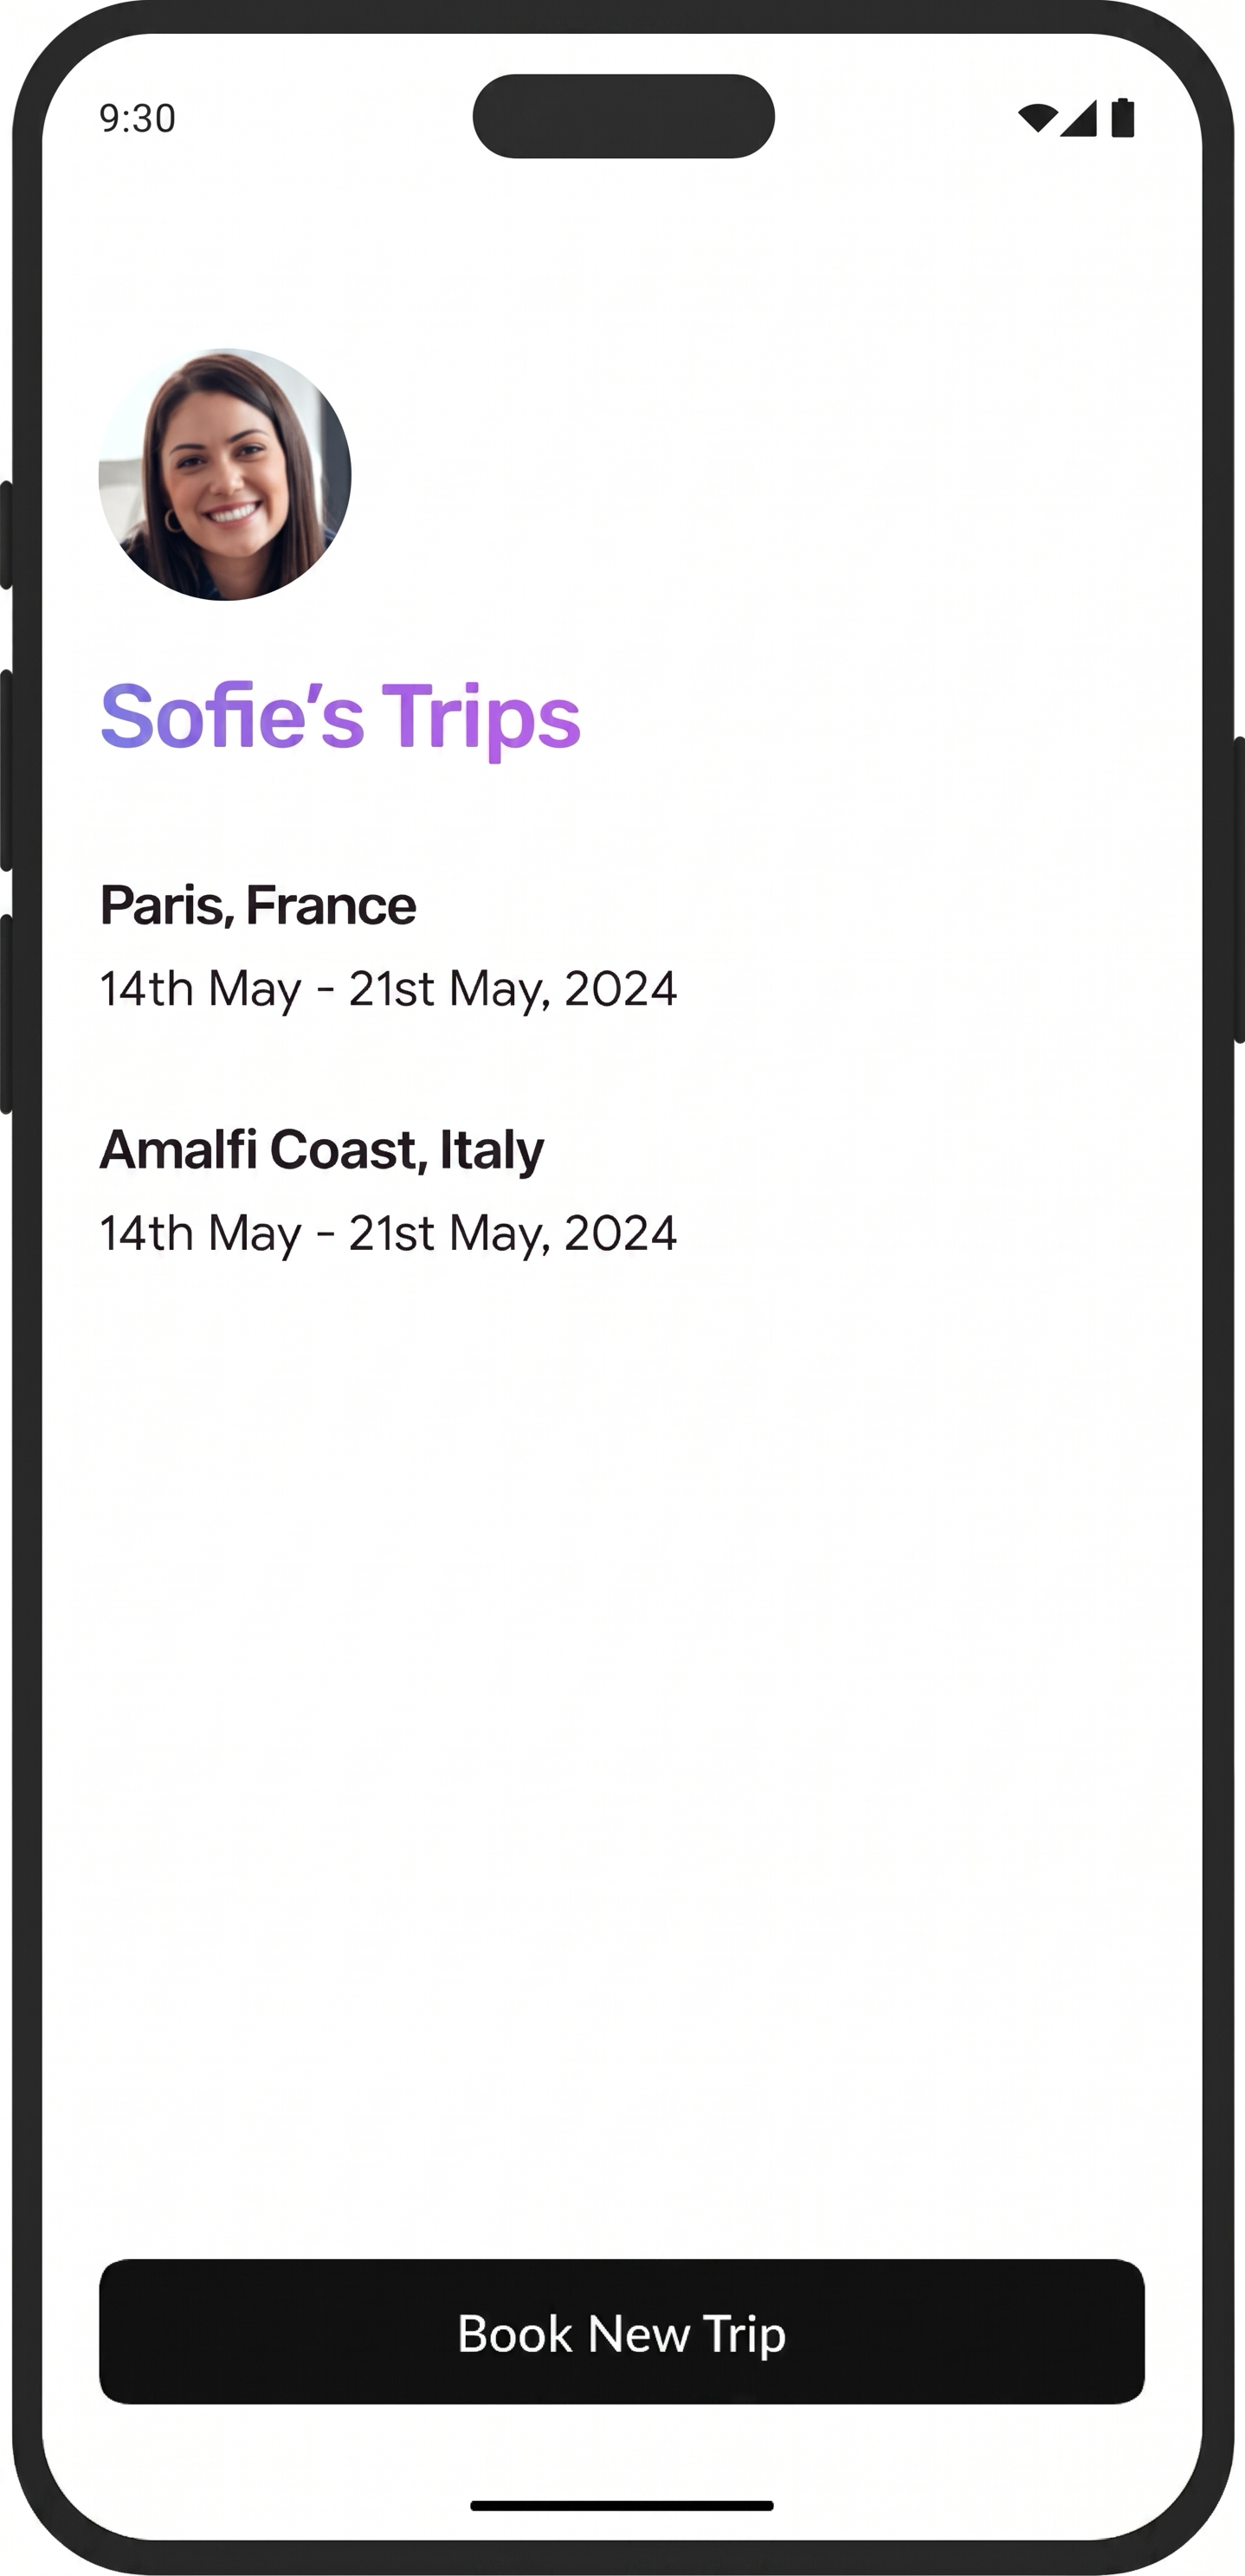The image size is (1245, 2576).
Task: Click the left-side volume down button
Action: 6,1014
